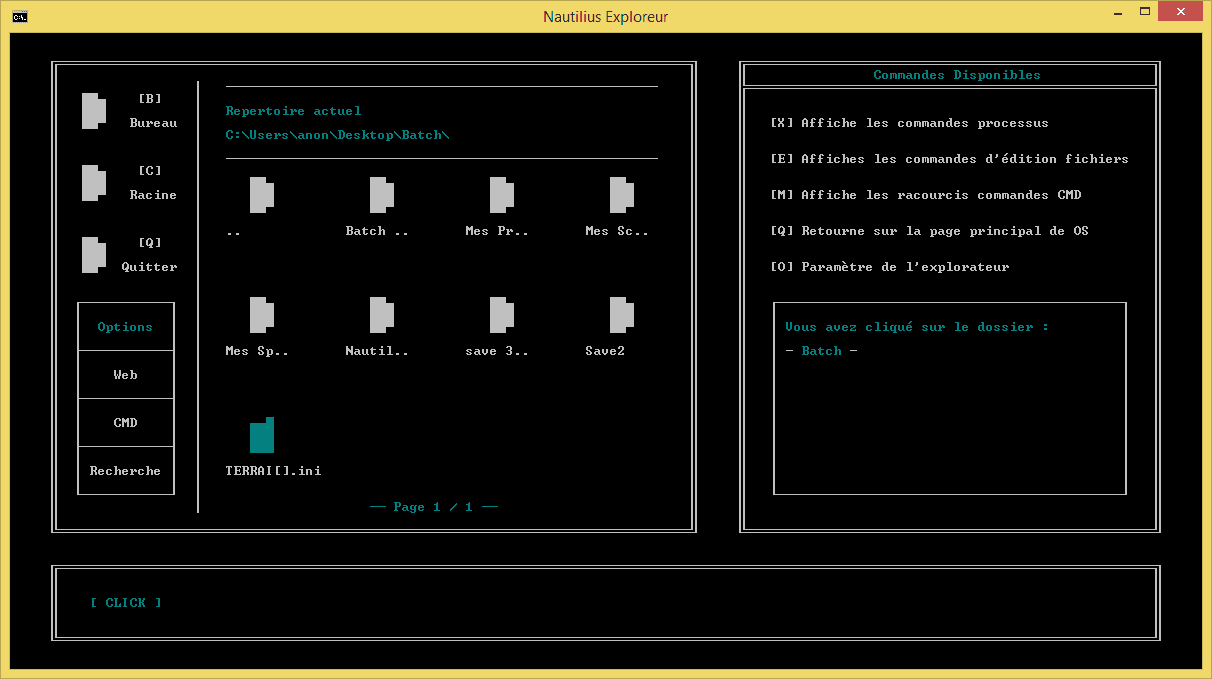This screenshot has width=1212, height=679.
Task: Click the Save2 folder name label
Action: pyautogui.click(x=605, y=351)
